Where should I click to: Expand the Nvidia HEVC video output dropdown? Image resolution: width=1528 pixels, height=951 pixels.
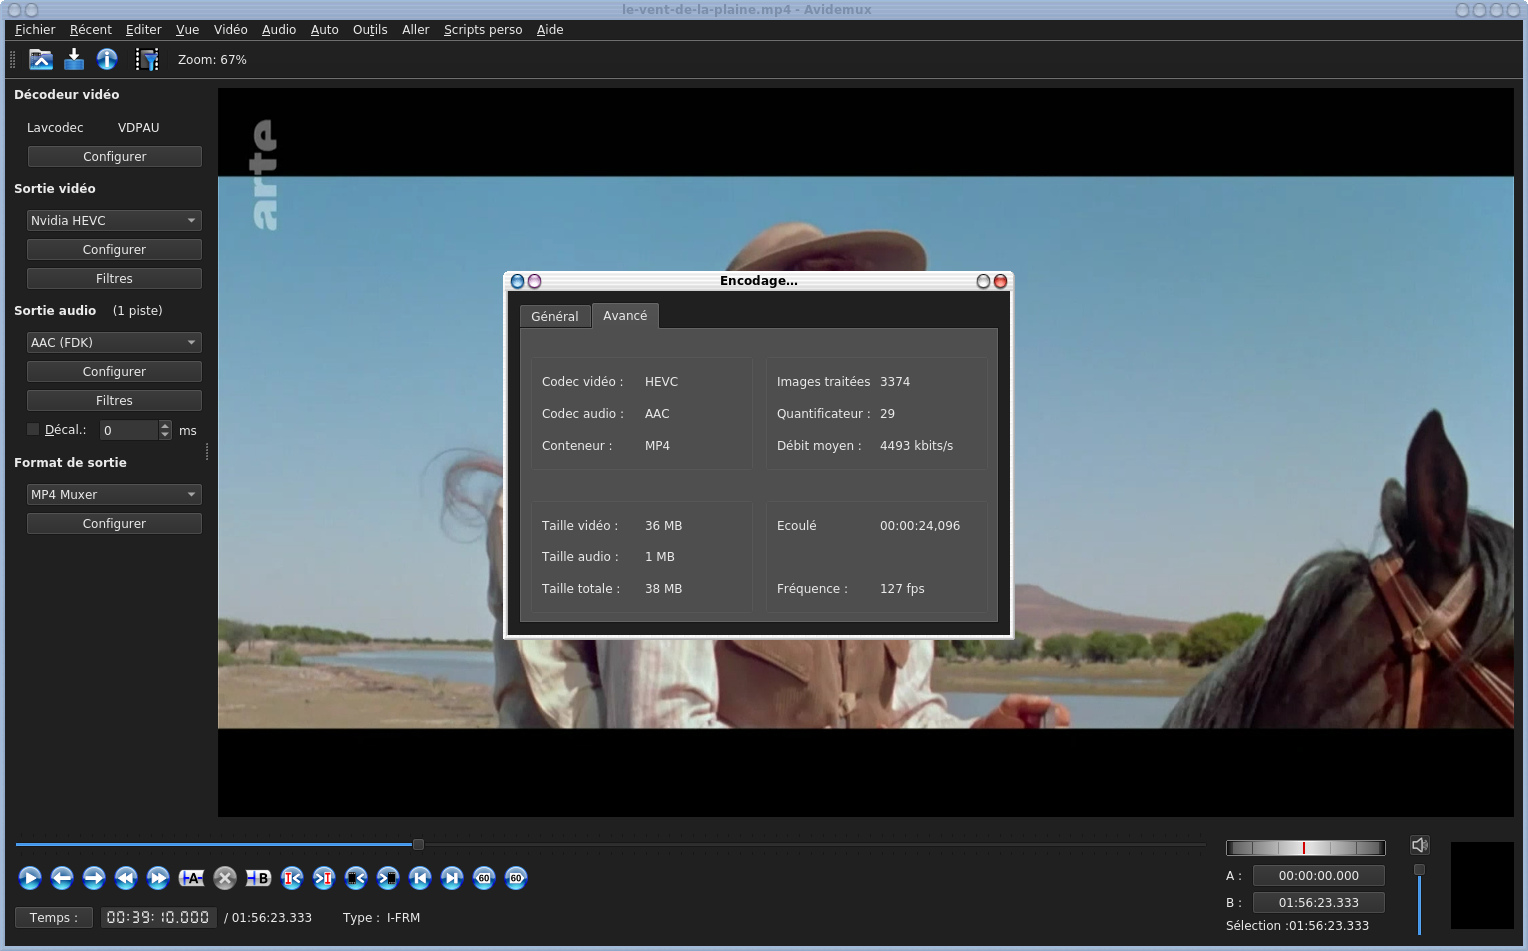point(114,221)
